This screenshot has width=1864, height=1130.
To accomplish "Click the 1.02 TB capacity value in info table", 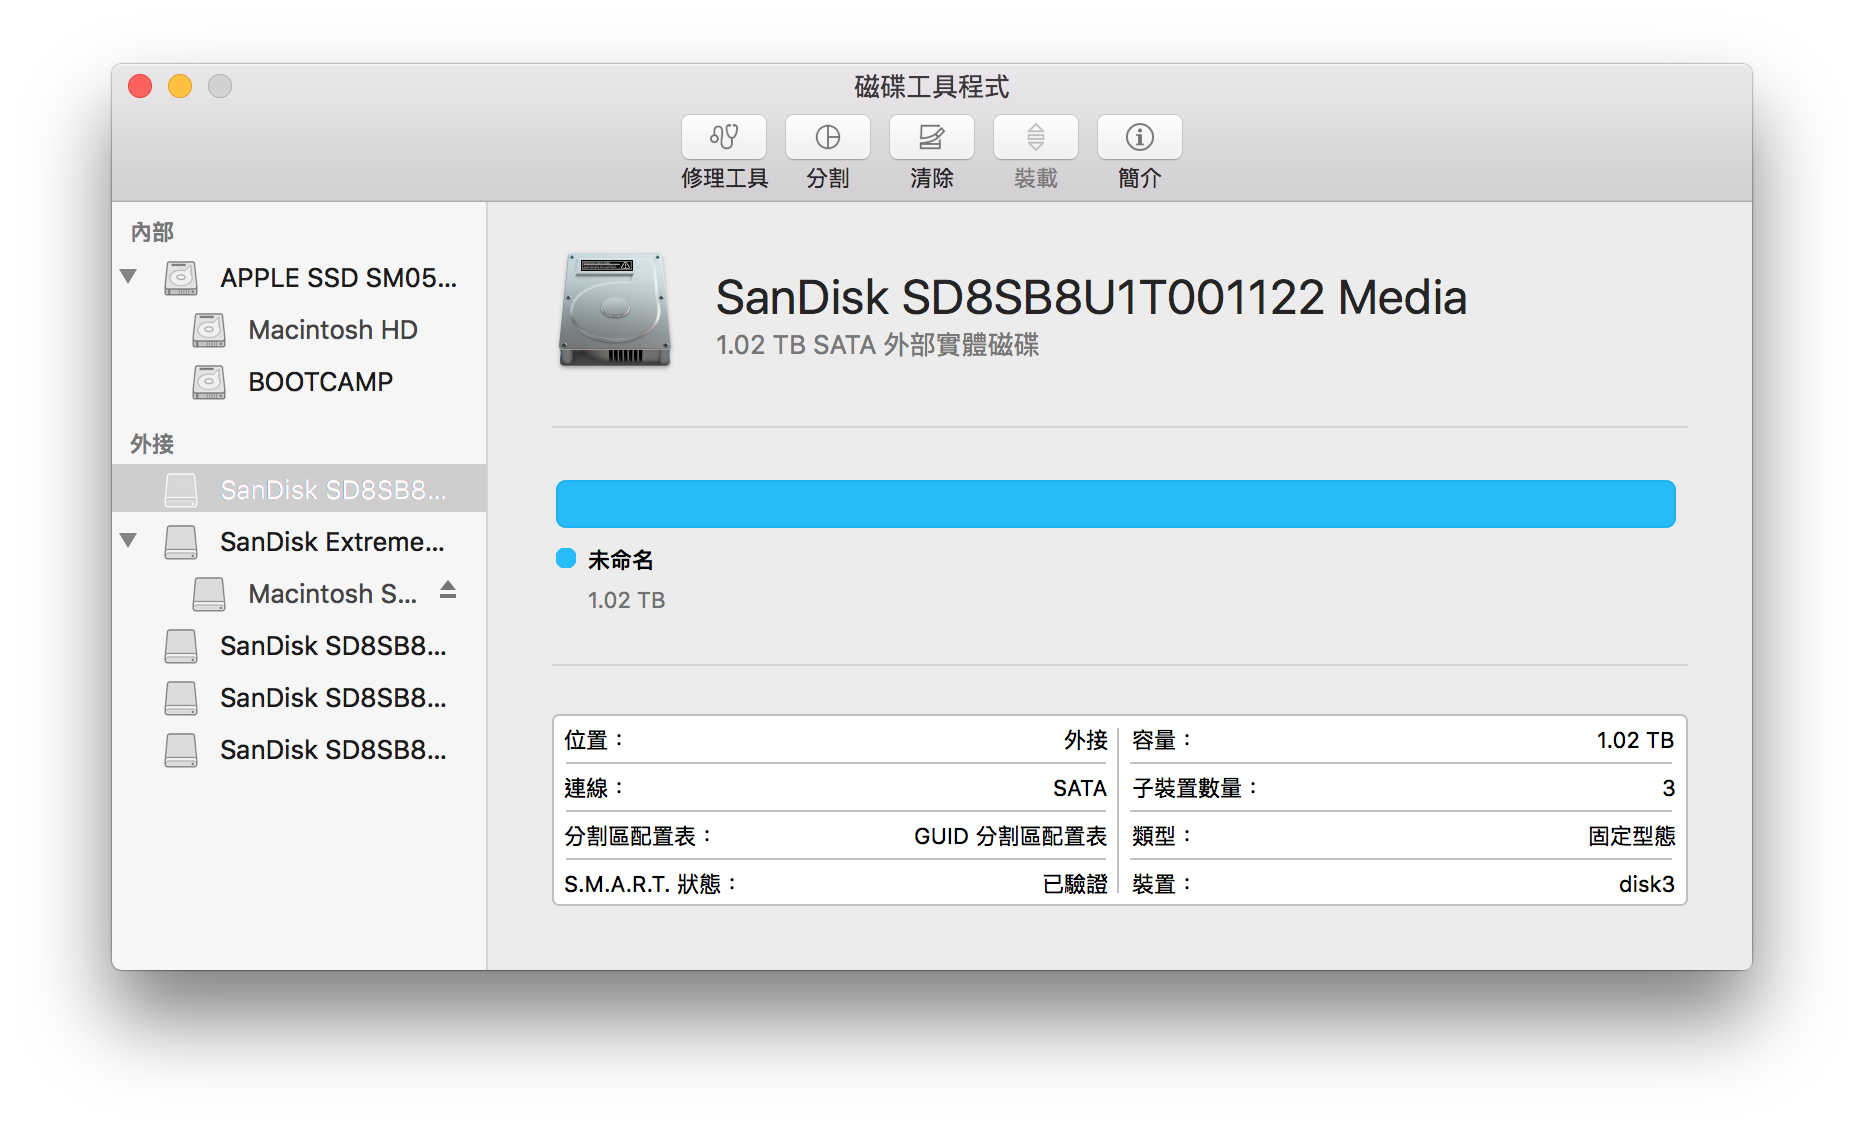I will coord(1634,740).
